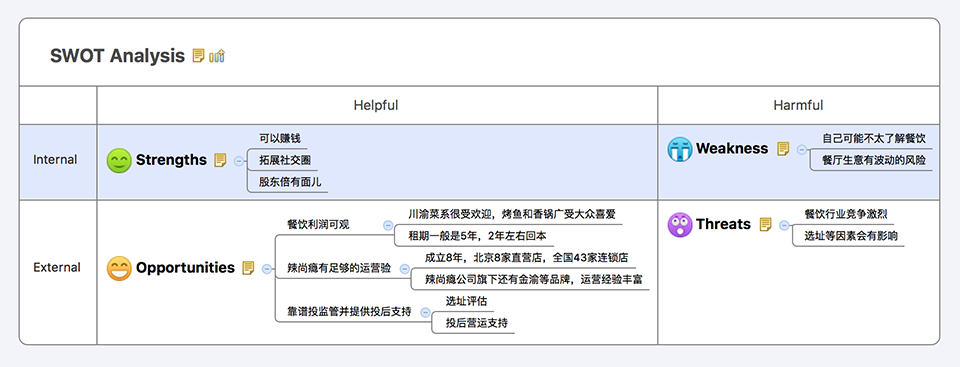
Task: Collapse the Weakness branch
Action: pyautogui.click(x=801, y=149)
